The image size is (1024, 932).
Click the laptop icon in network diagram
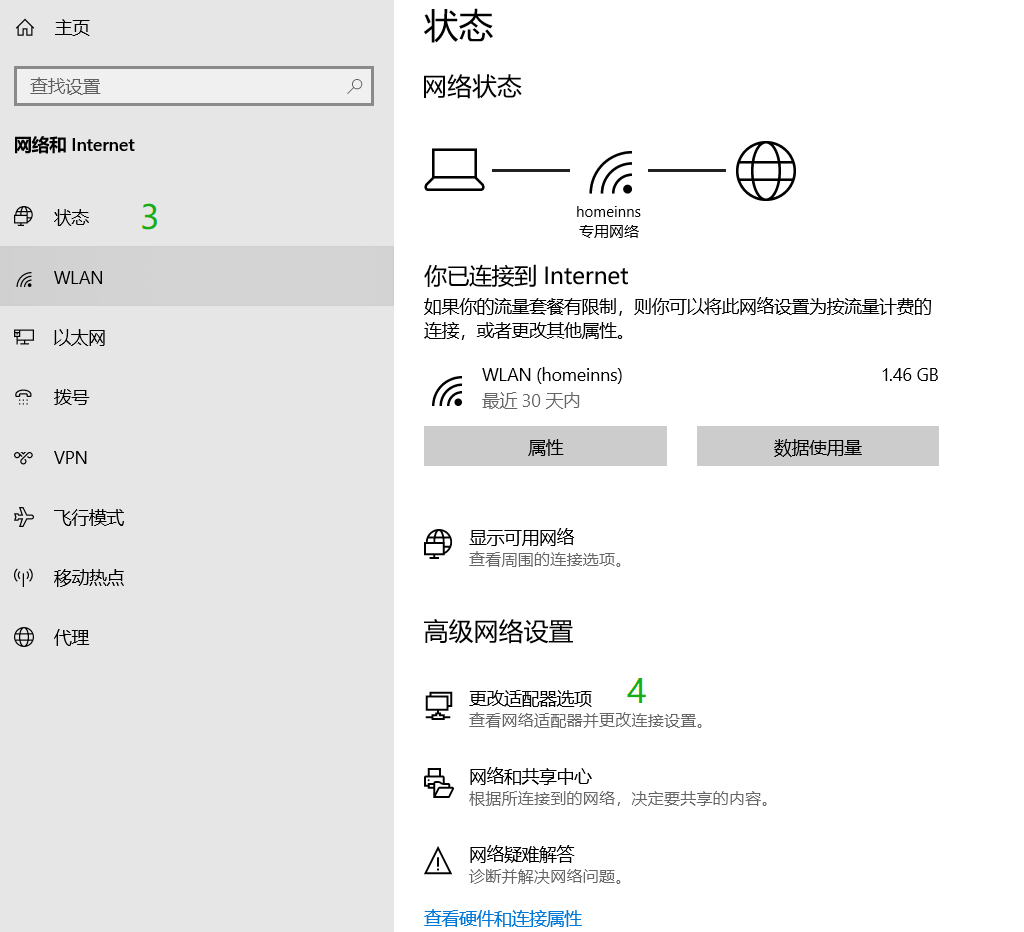click(455, 170)
